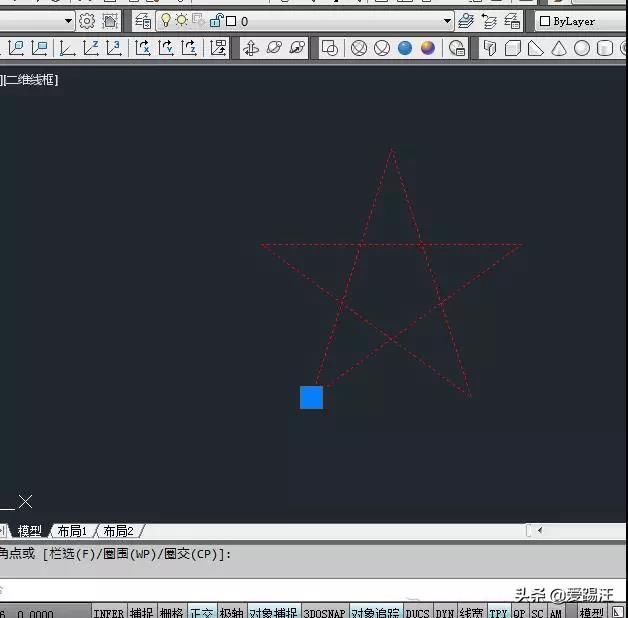Viewport: 628px width, 618px height.
Task: Toggle 3DOSNAP in status bar
Action: tap(324, 613)
